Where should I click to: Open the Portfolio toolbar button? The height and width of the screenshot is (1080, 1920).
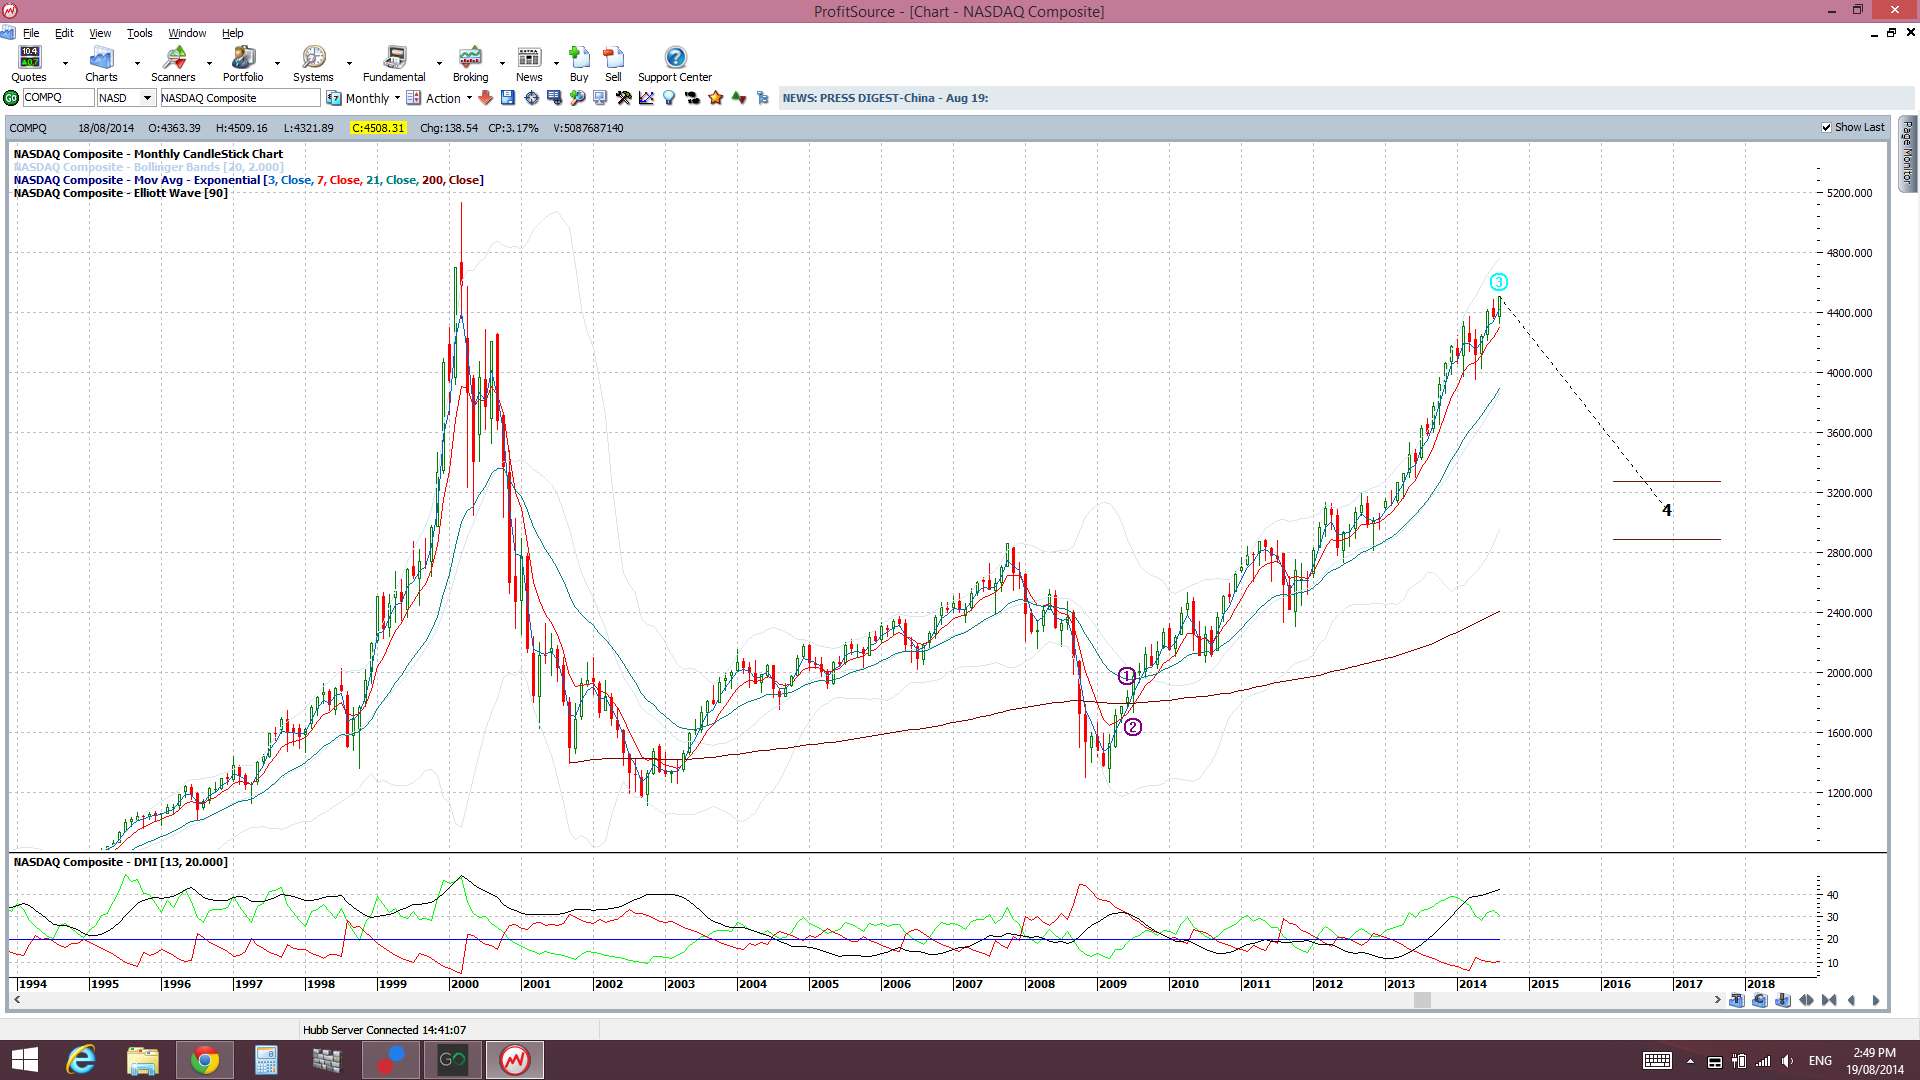click(x=243, y=64)
